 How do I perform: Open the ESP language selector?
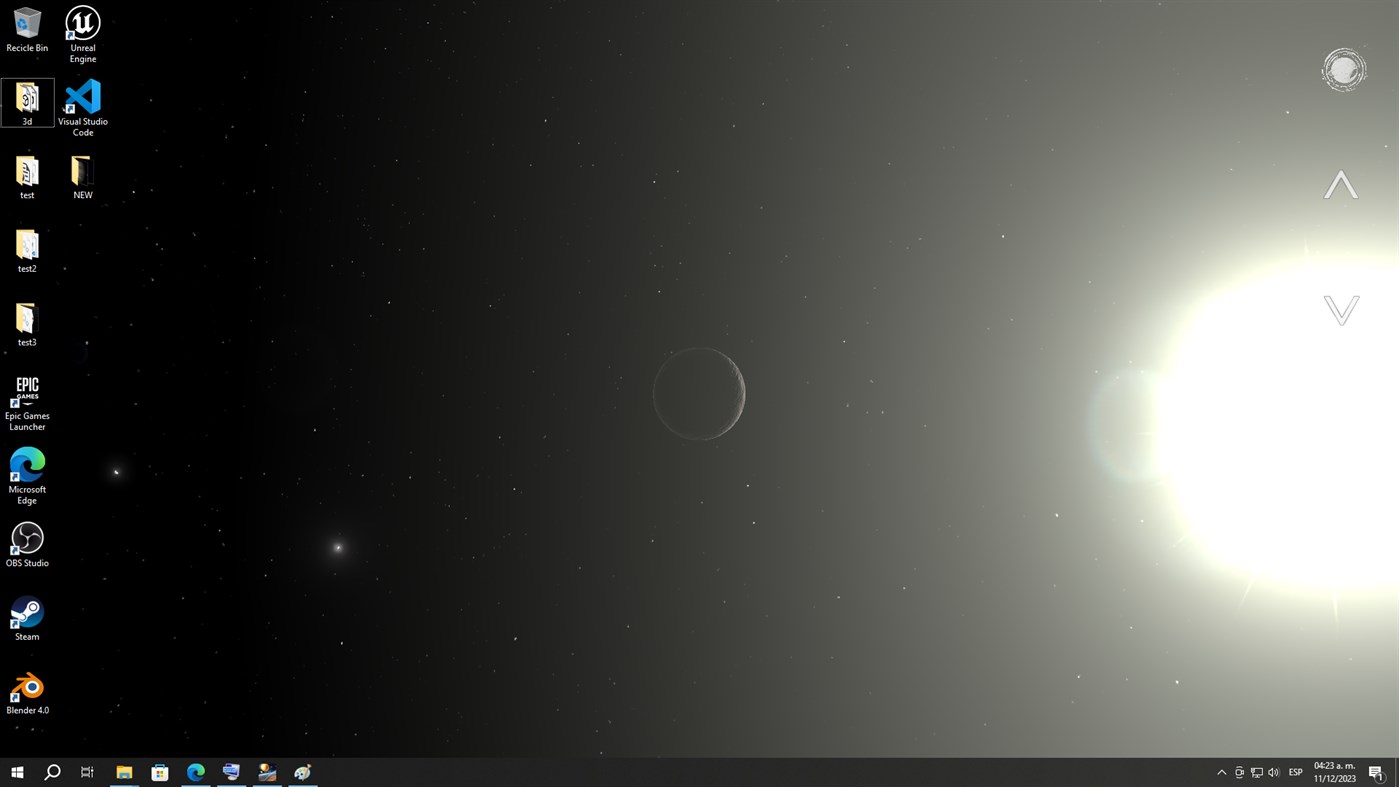tap(1294, 771)
